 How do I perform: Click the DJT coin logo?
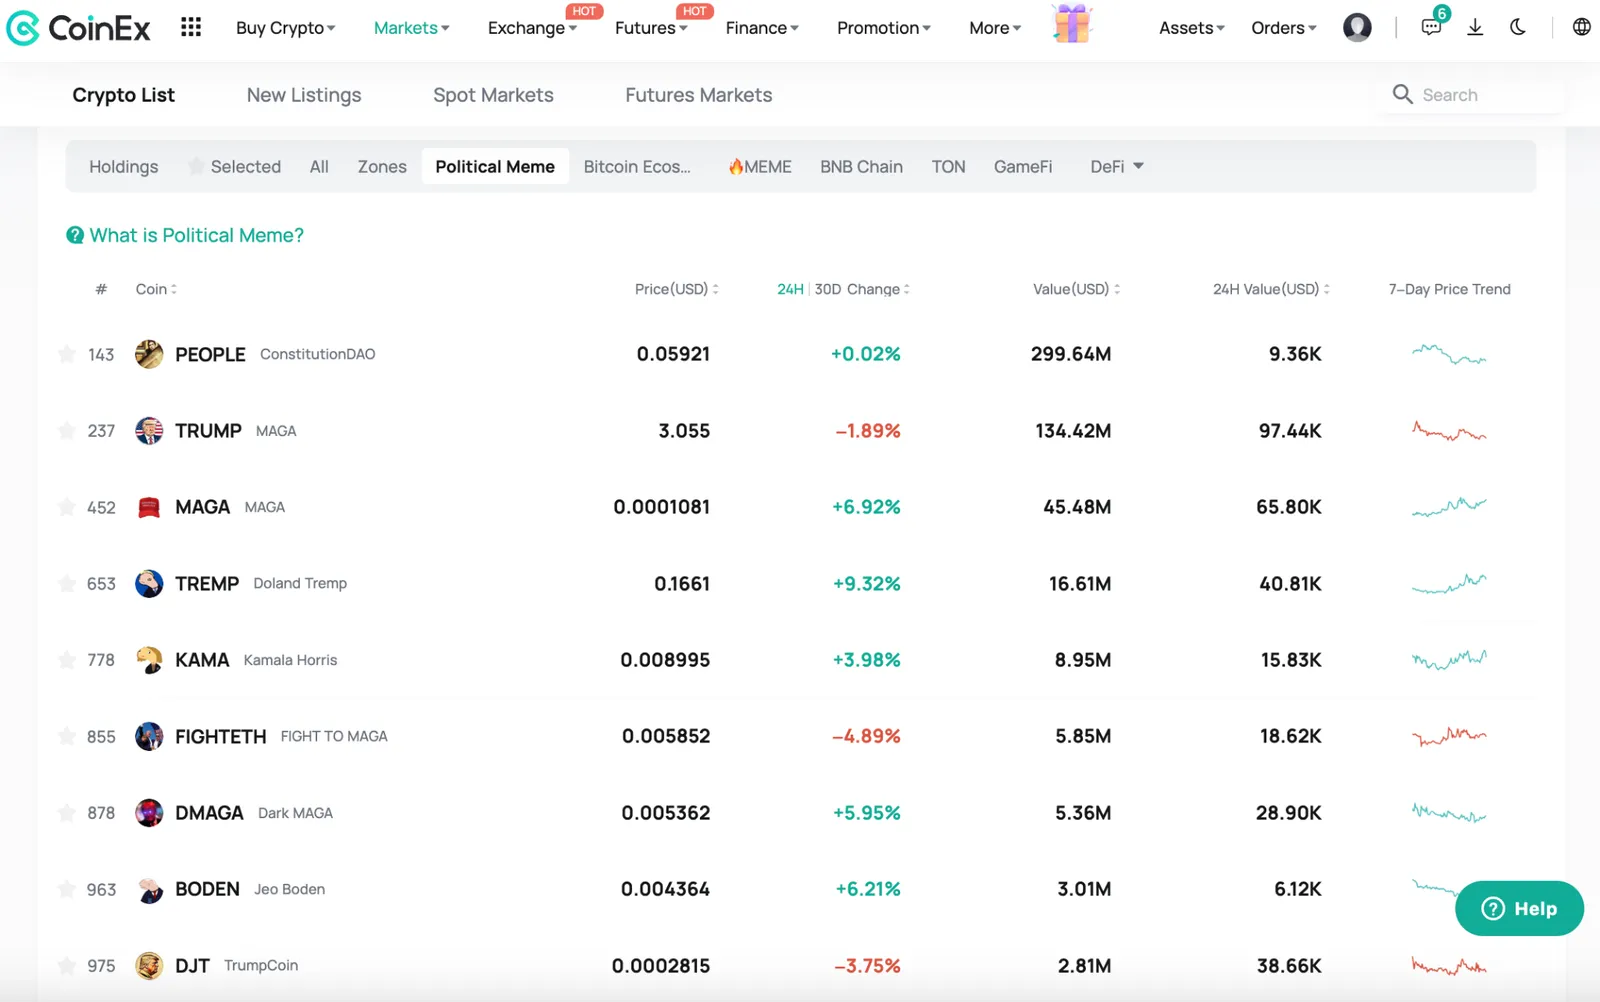pos(149,966)
